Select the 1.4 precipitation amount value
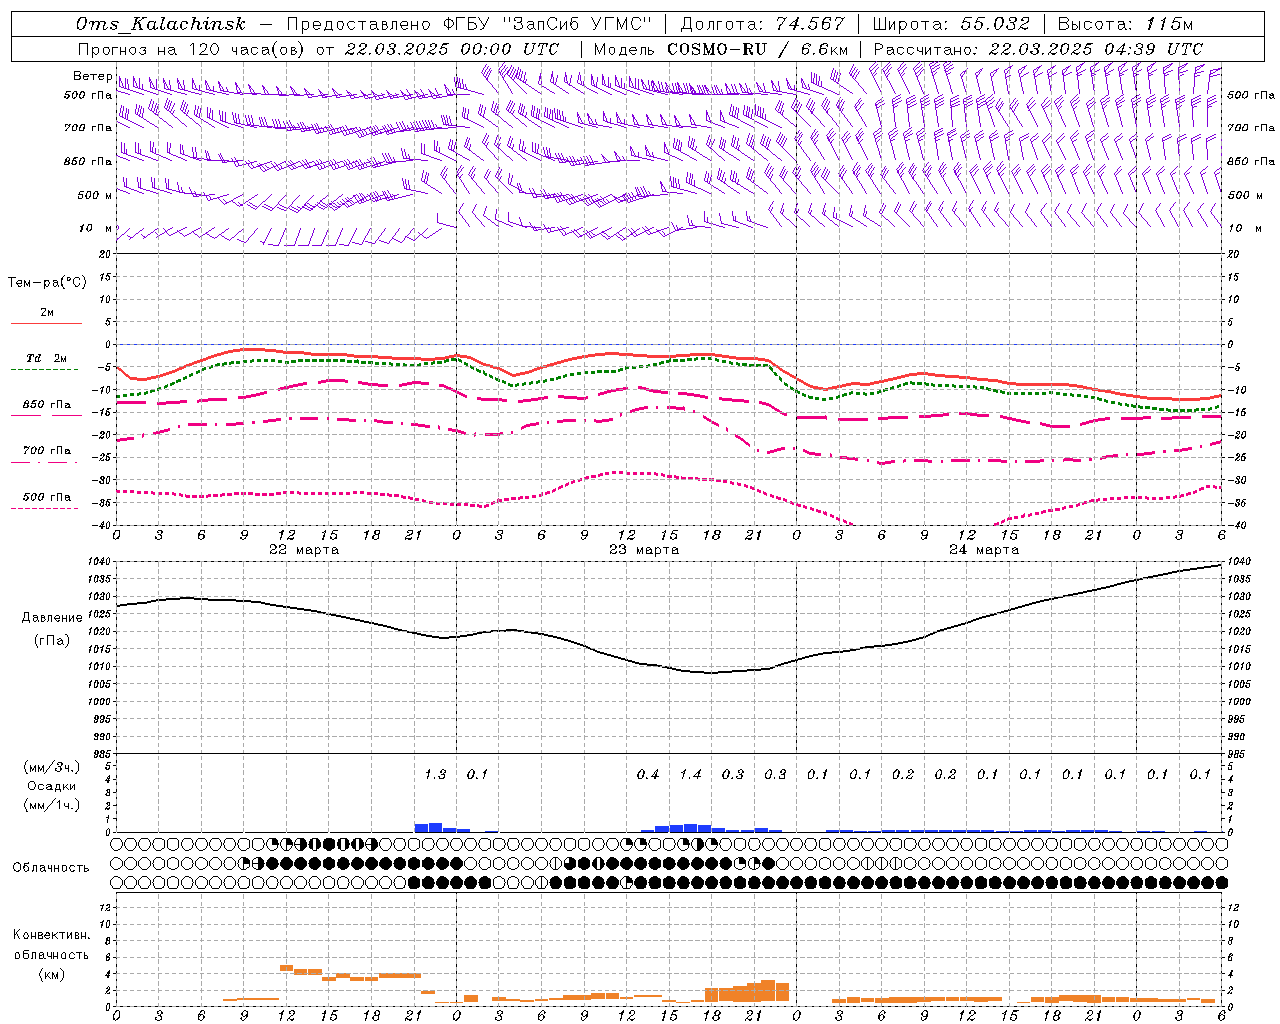Viewport: 1280px width, 1024px height. (690, 775)
